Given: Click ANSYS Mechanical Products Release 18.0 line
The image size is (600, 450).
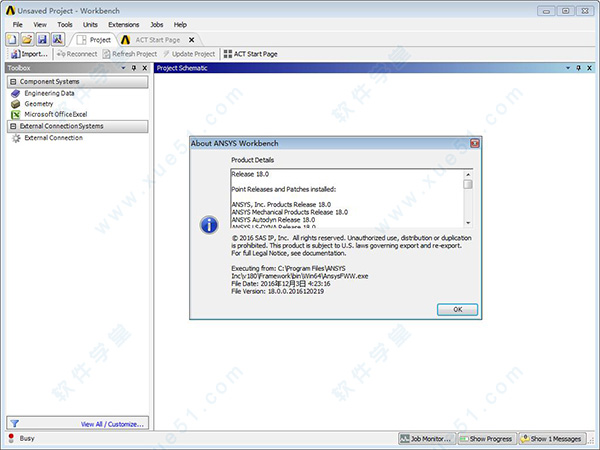Looking at the screenshot, I should [x=290, y=212].
